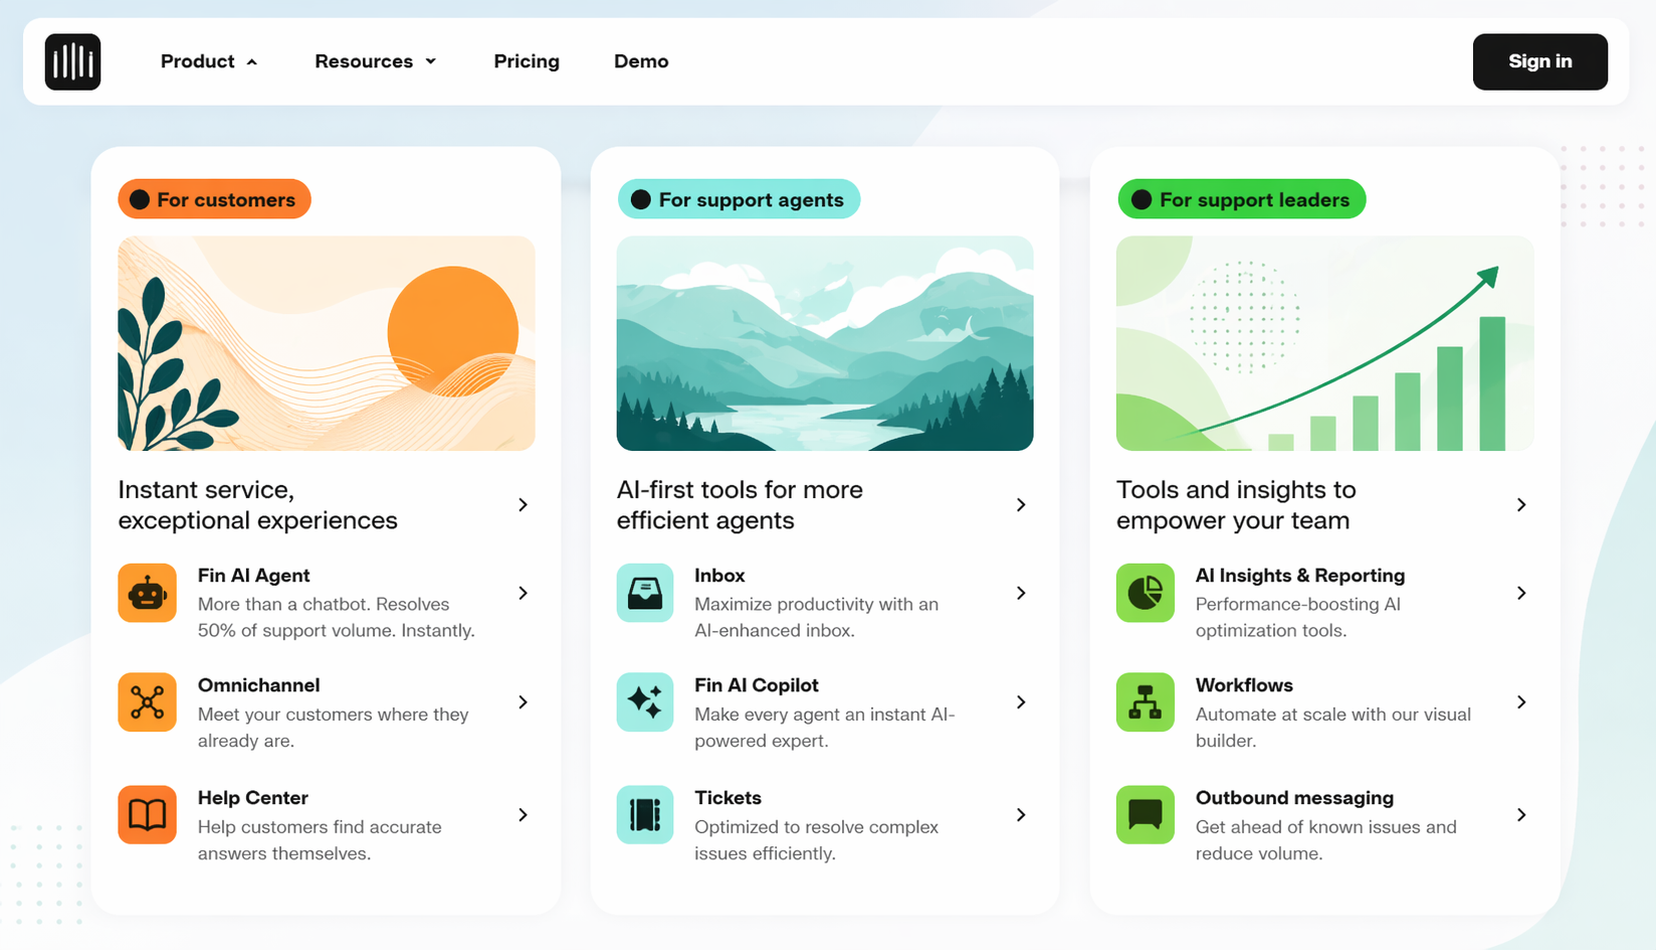This screenshot has height=950, width=1656.
Task: Click the arrow next to Outbound messaging
Action: [1521, 815]
